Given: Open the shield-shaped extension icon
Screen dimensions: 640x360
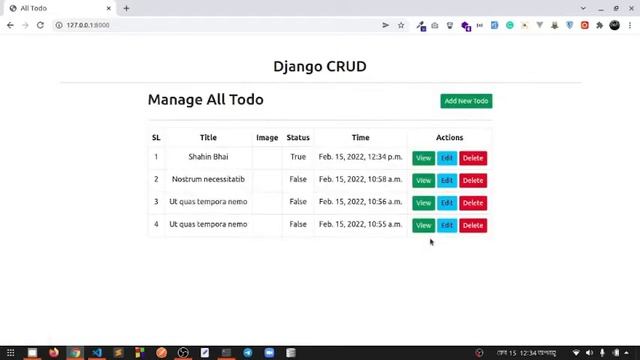Looking at the screenshot, I should point(450,25).
